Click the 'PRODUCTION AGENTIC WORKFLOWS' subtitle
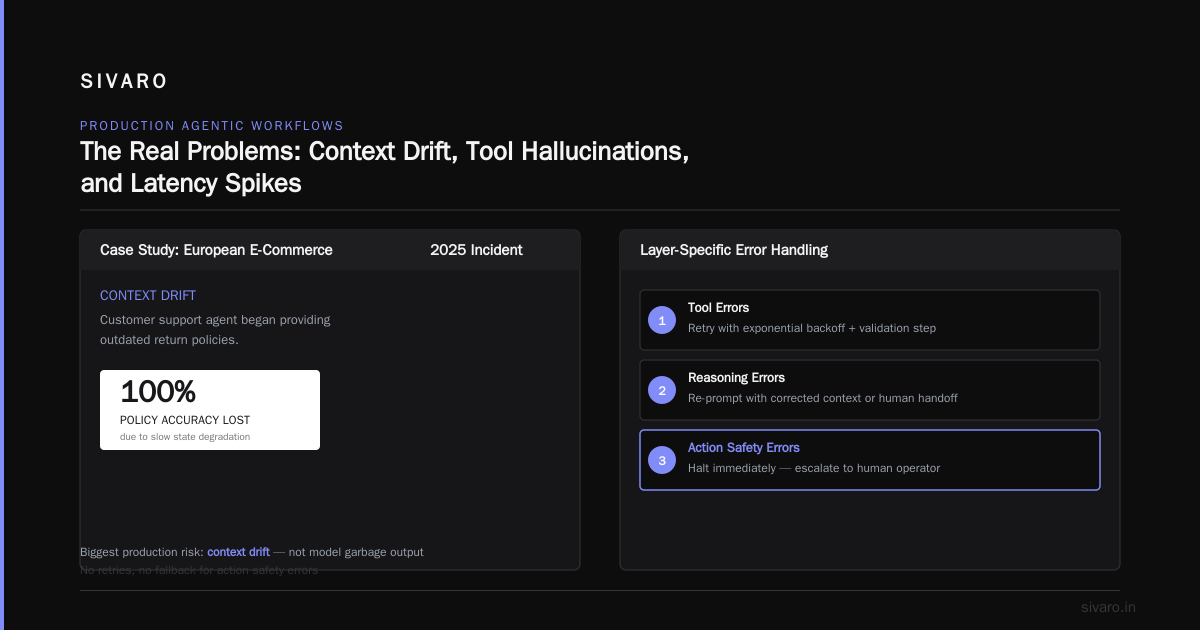This screenshot has width=1200, height=630. [x=212, y=126]
